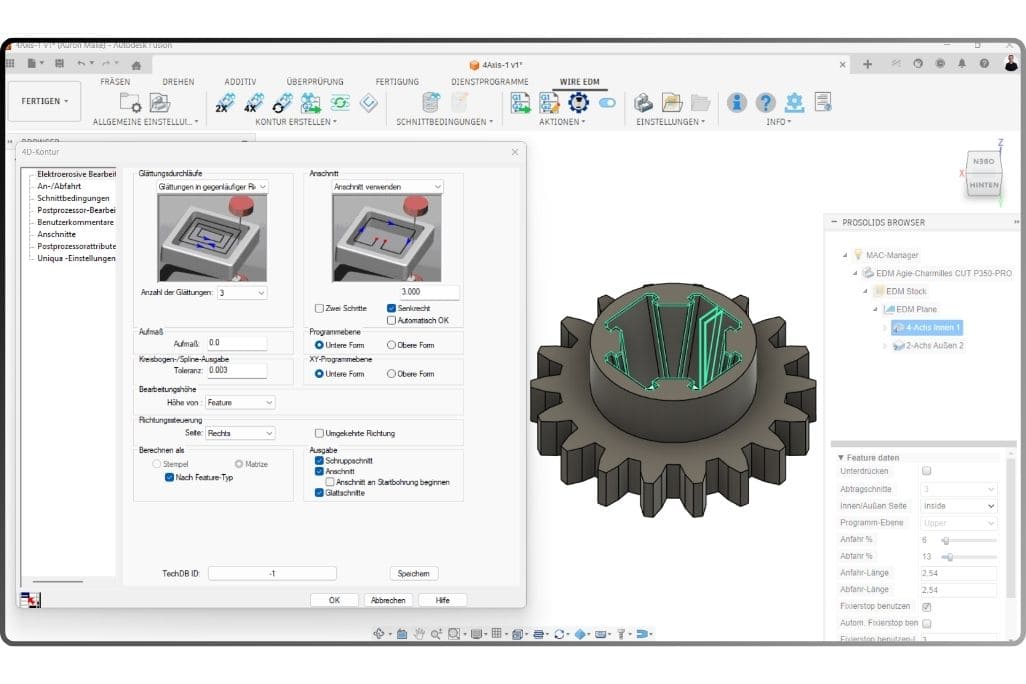
Task: Enable Anschnitt an Startbohrung beginnen checkbox
Action: (330, 482)
